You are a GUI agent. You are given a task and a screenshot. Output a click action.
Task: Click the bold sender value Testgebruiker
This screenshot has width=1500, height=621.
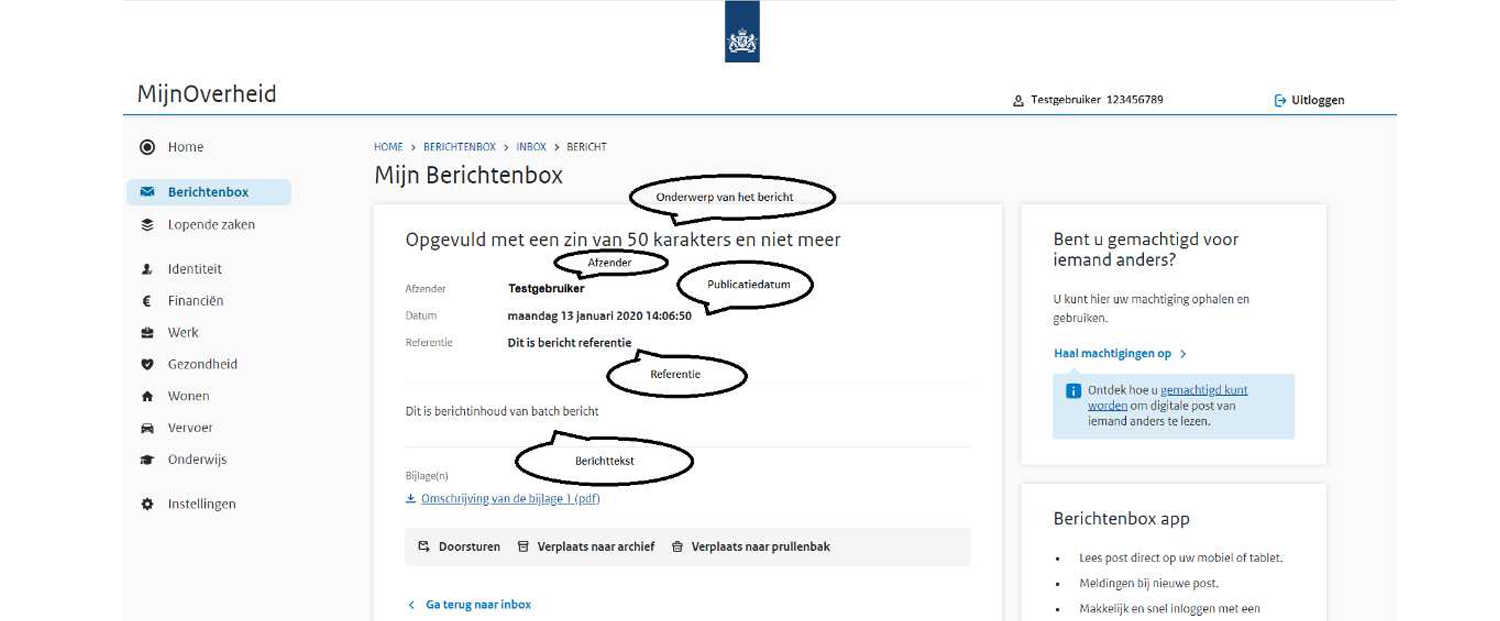(x=546, y=289)
